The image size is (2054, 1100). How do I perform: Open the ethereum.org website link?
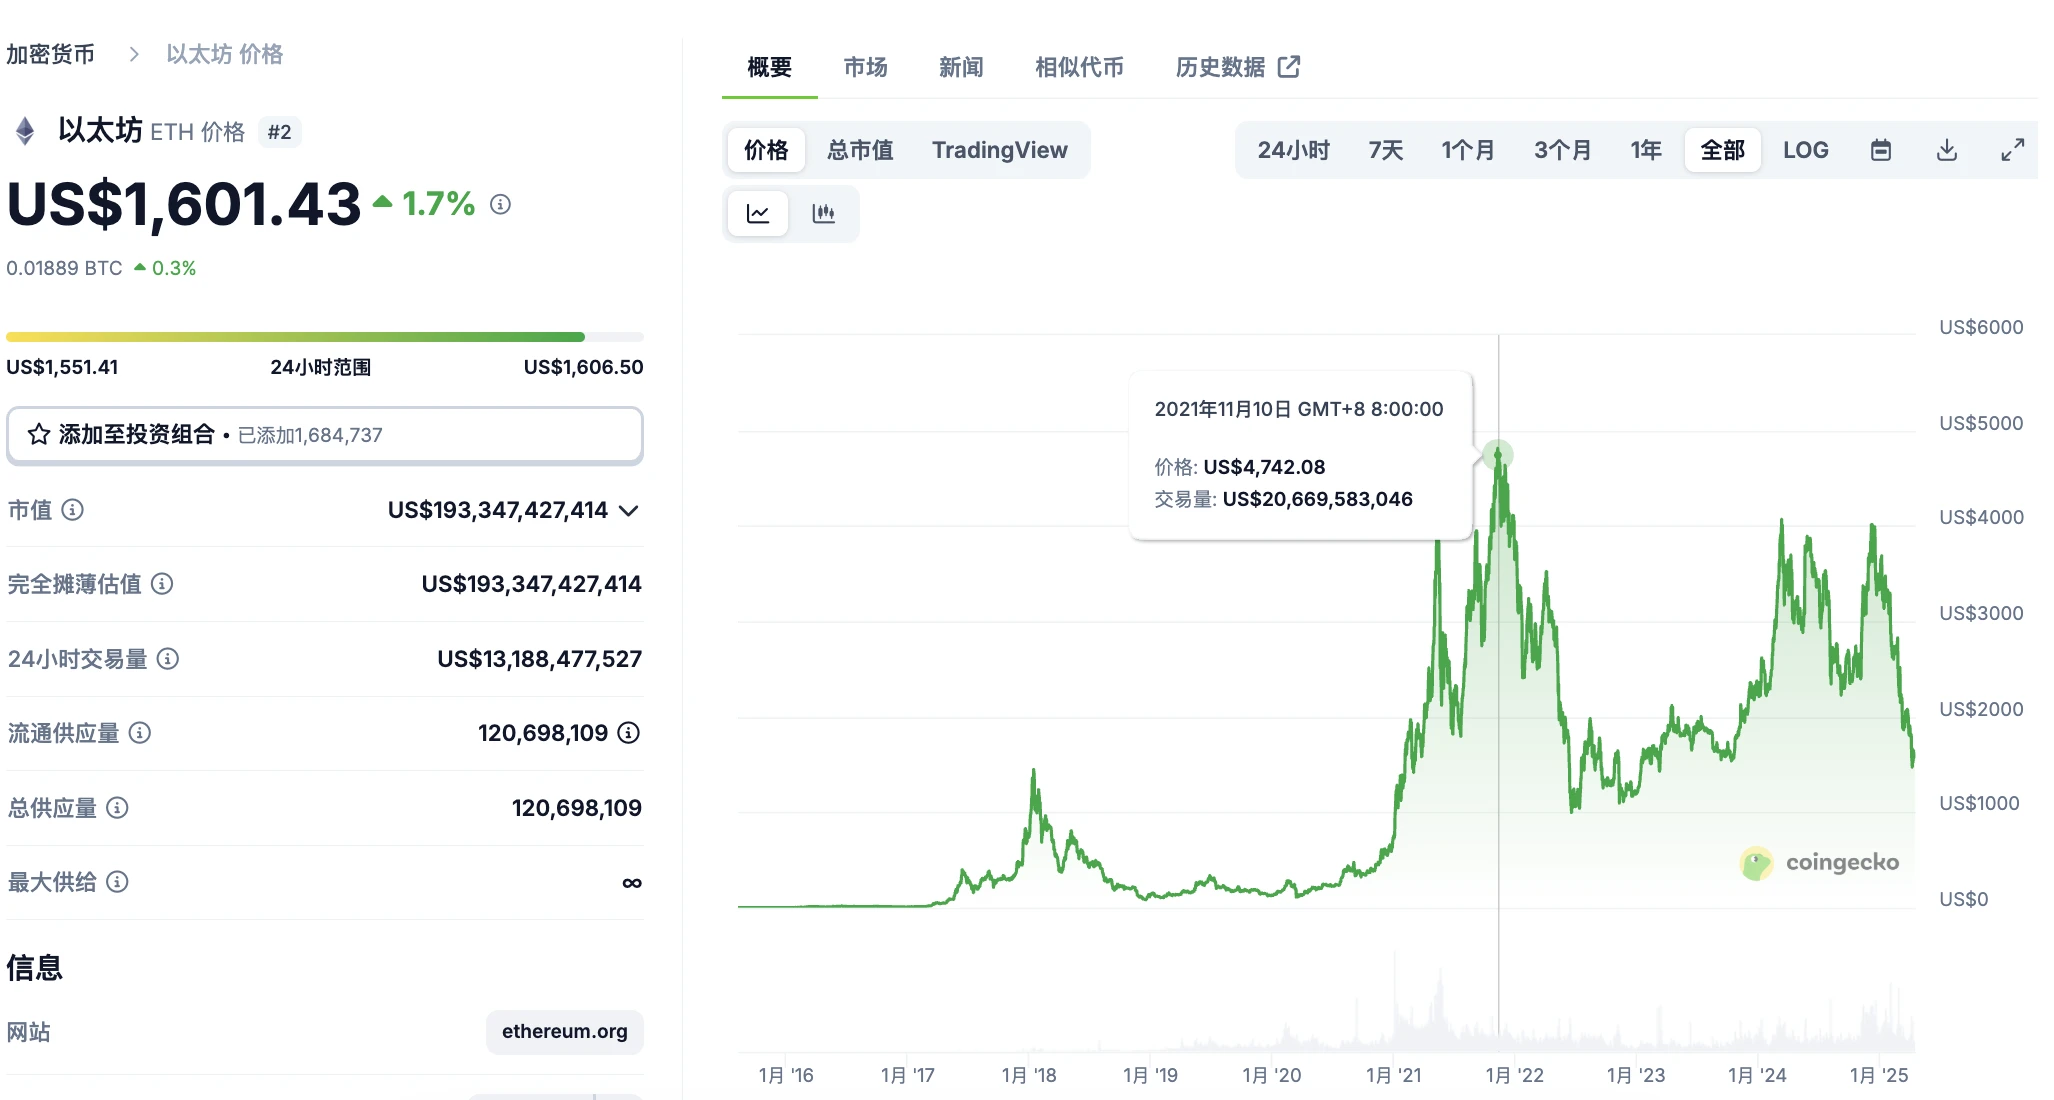click(x=564, y=1031)
